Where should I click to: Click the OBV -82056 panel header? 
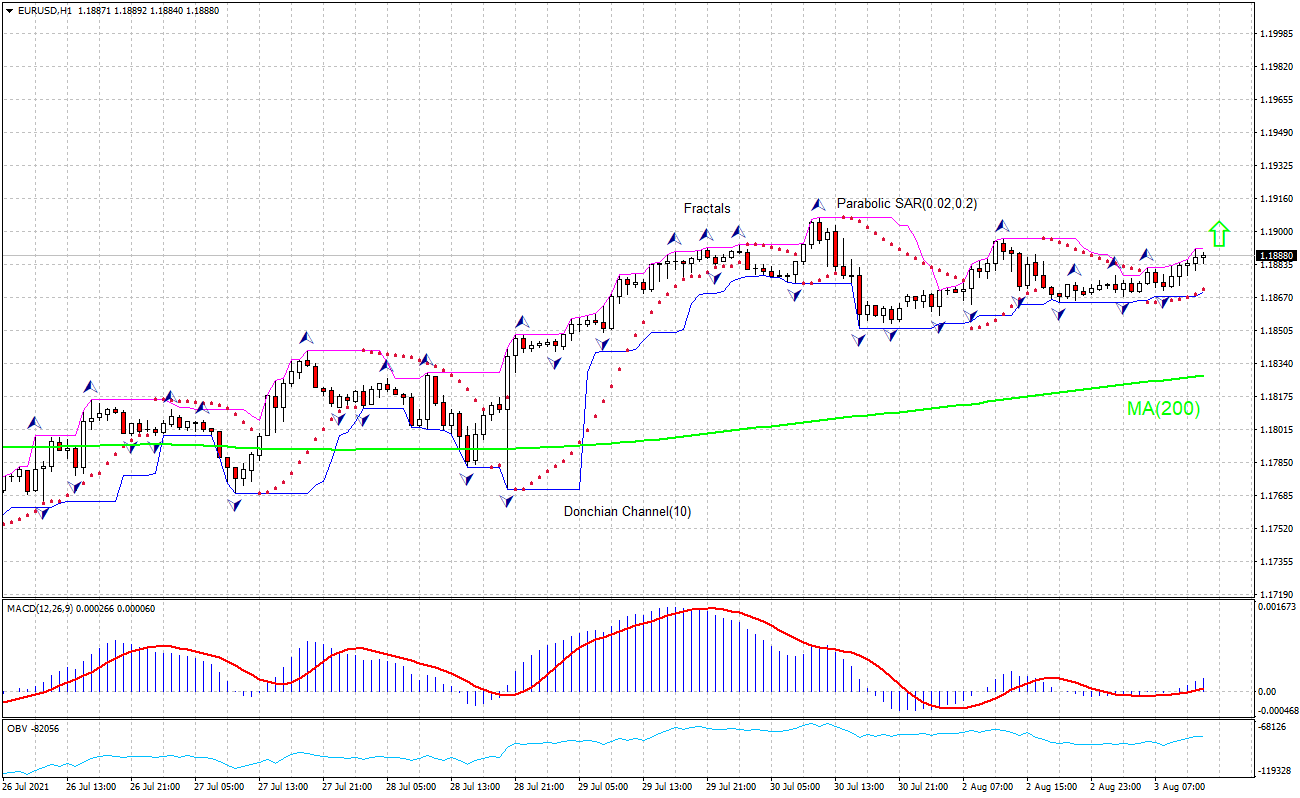pyautogui.click(x=30, y=729)
